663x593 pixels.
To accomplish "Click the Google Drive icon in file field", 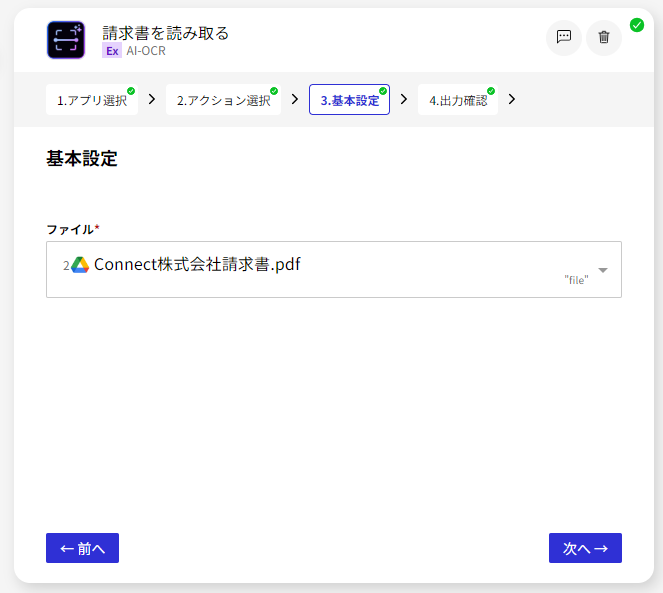I will click(x=80, y=265).
